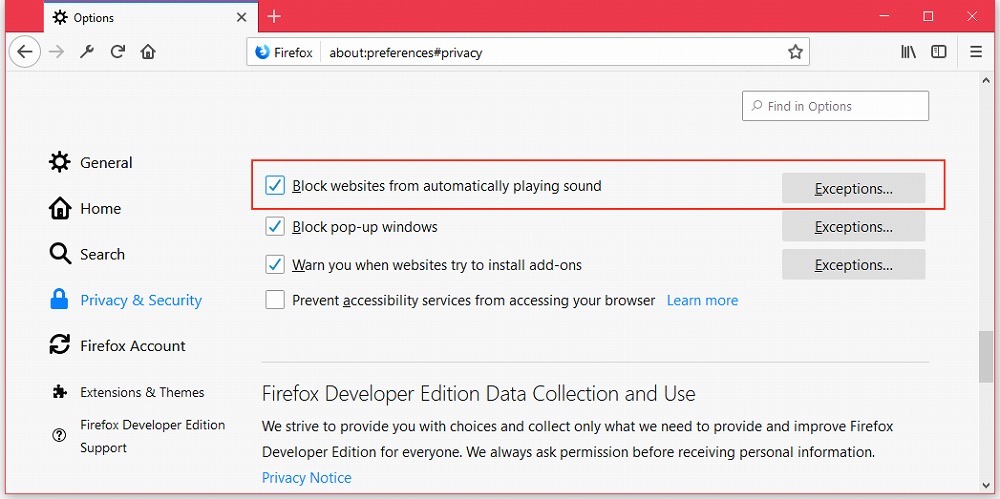Enable Prevent accessibility services checkbox
Image resolution: width=1000 pixels, height=499 pixels.
(275, 300)
